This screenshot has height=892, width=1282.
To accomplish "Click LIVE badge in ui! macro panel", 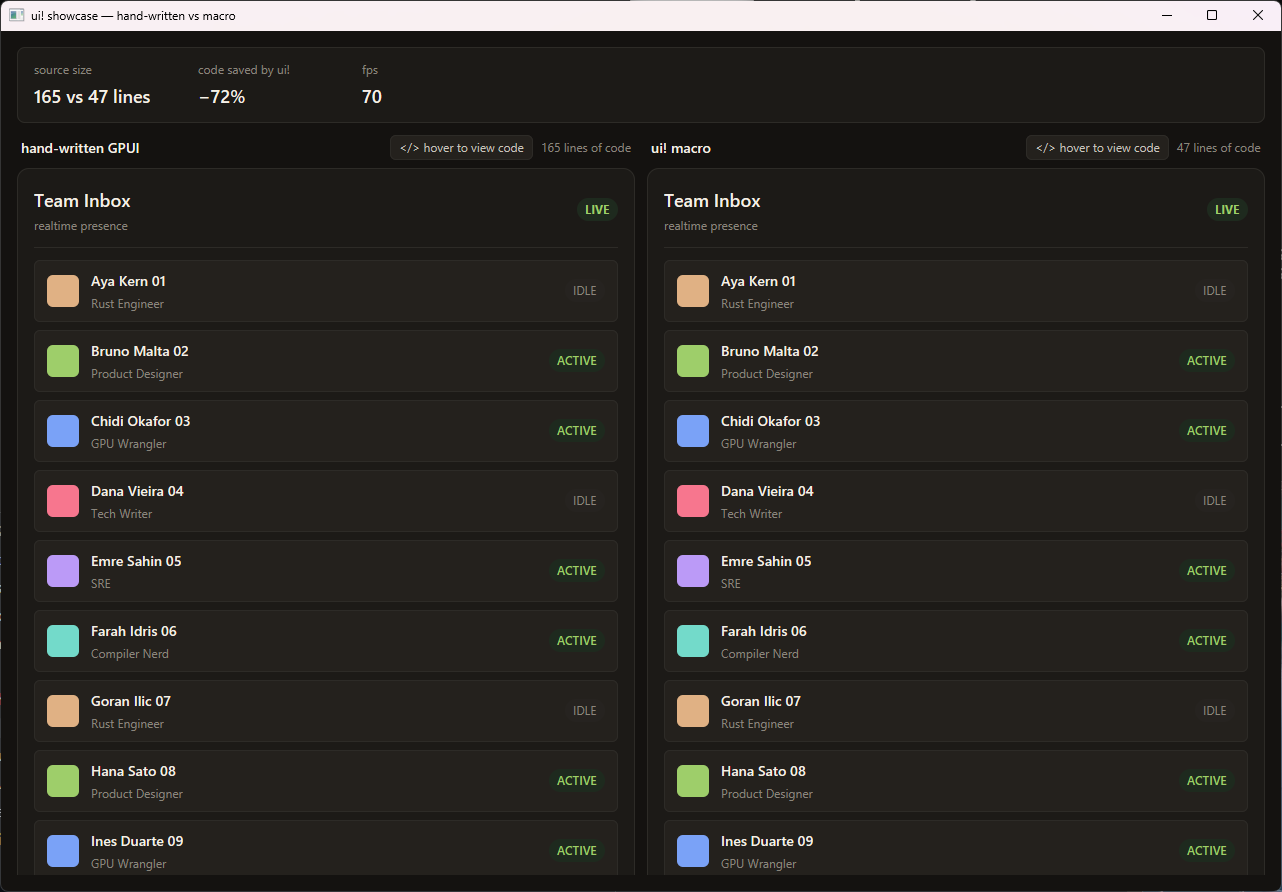I will 1227,210.
